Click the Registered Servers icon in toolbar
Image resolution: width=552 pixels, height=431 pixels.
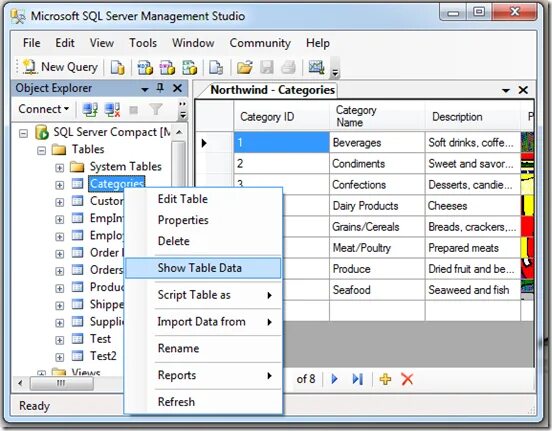(x=316, y=67)
